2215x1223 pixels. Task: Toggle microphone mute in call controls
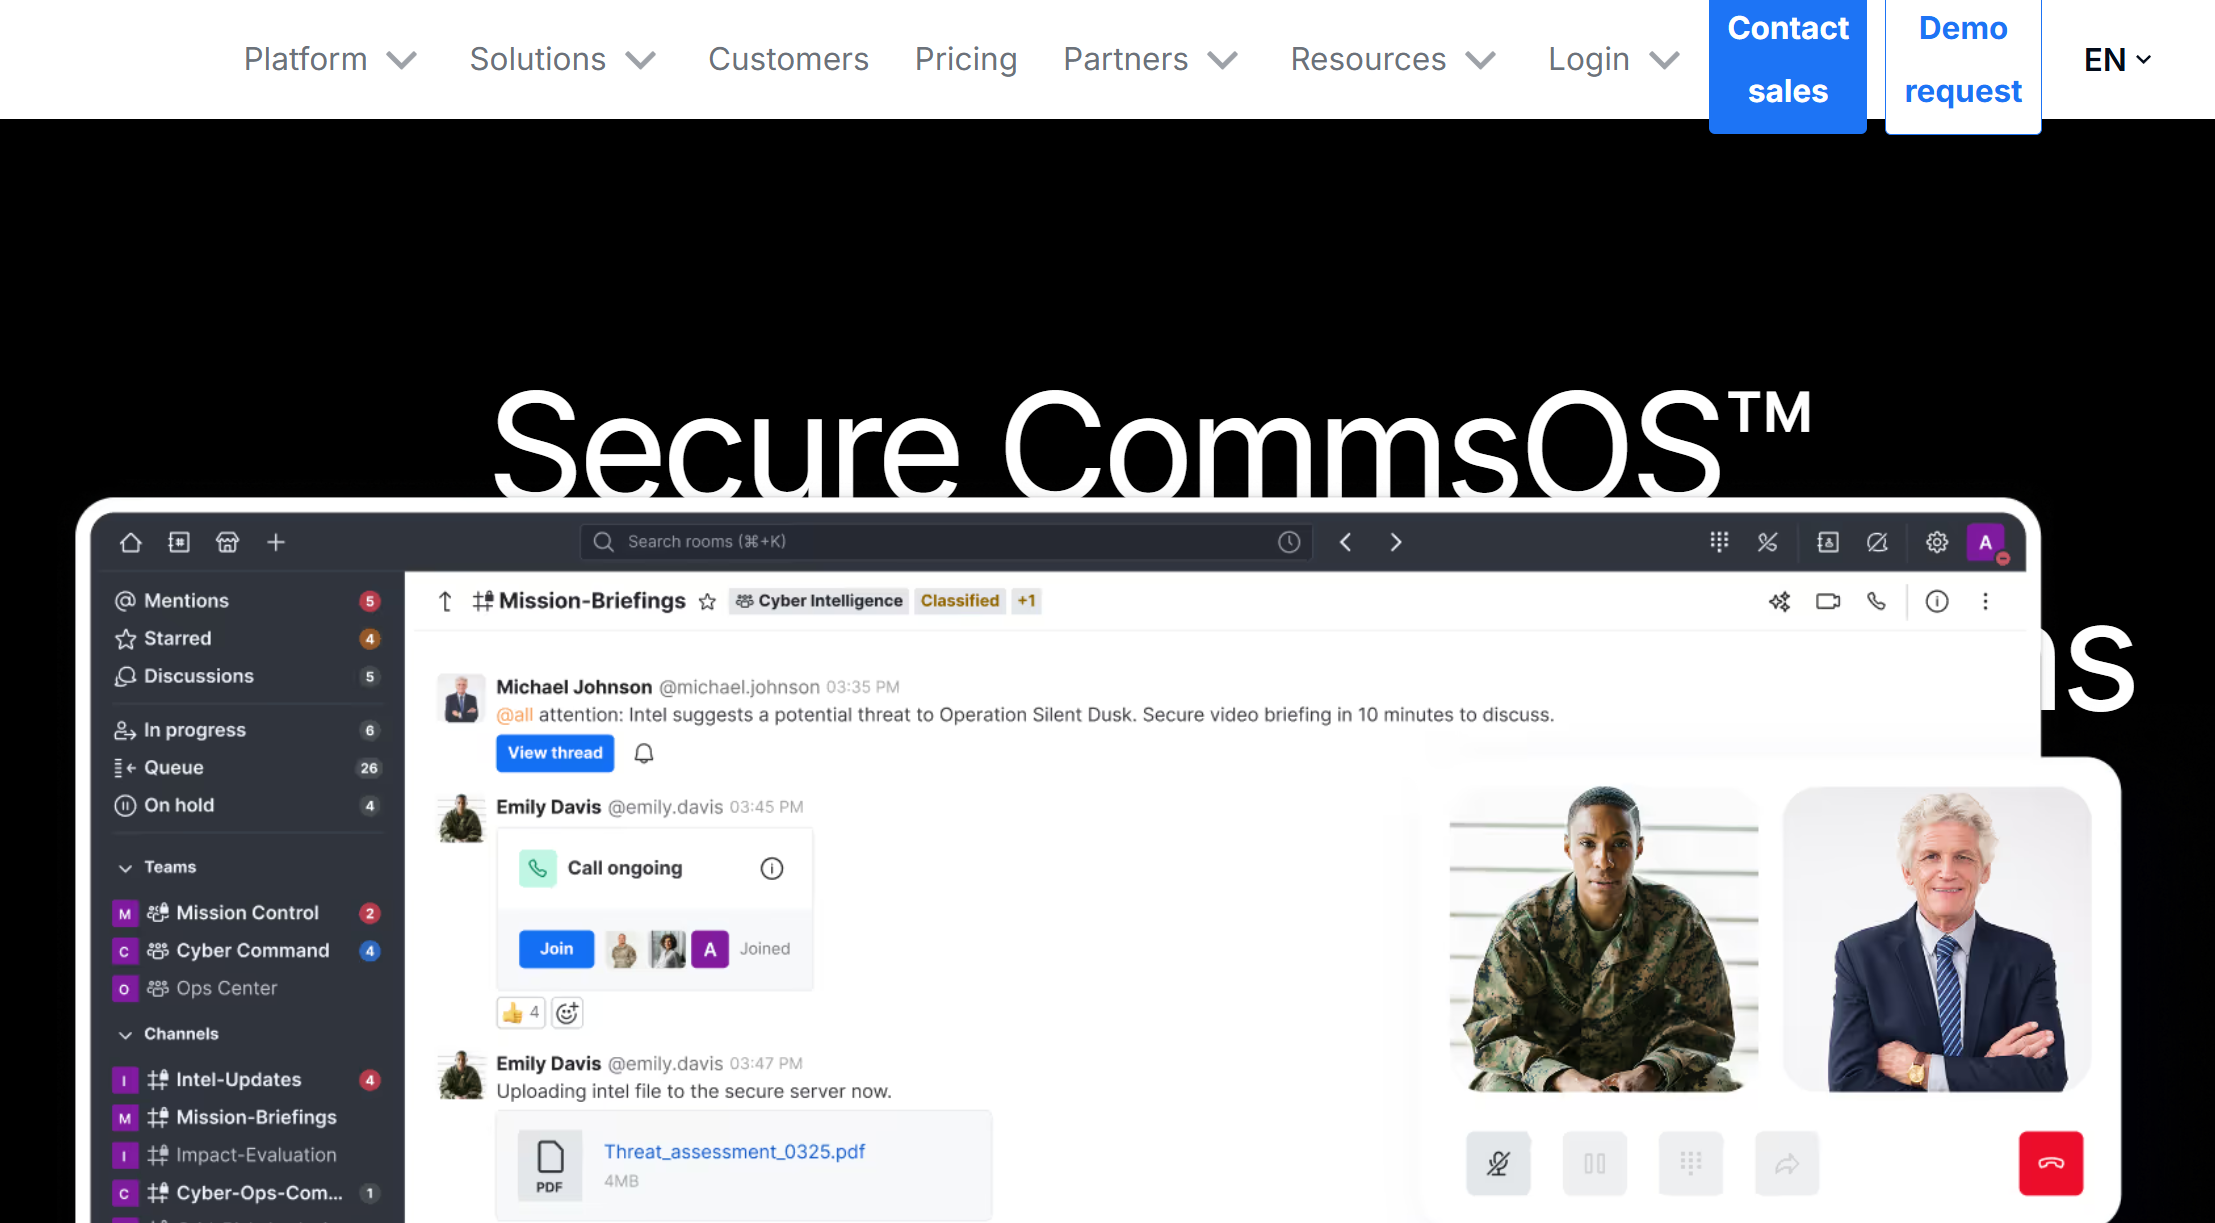click(1498, 1163)
